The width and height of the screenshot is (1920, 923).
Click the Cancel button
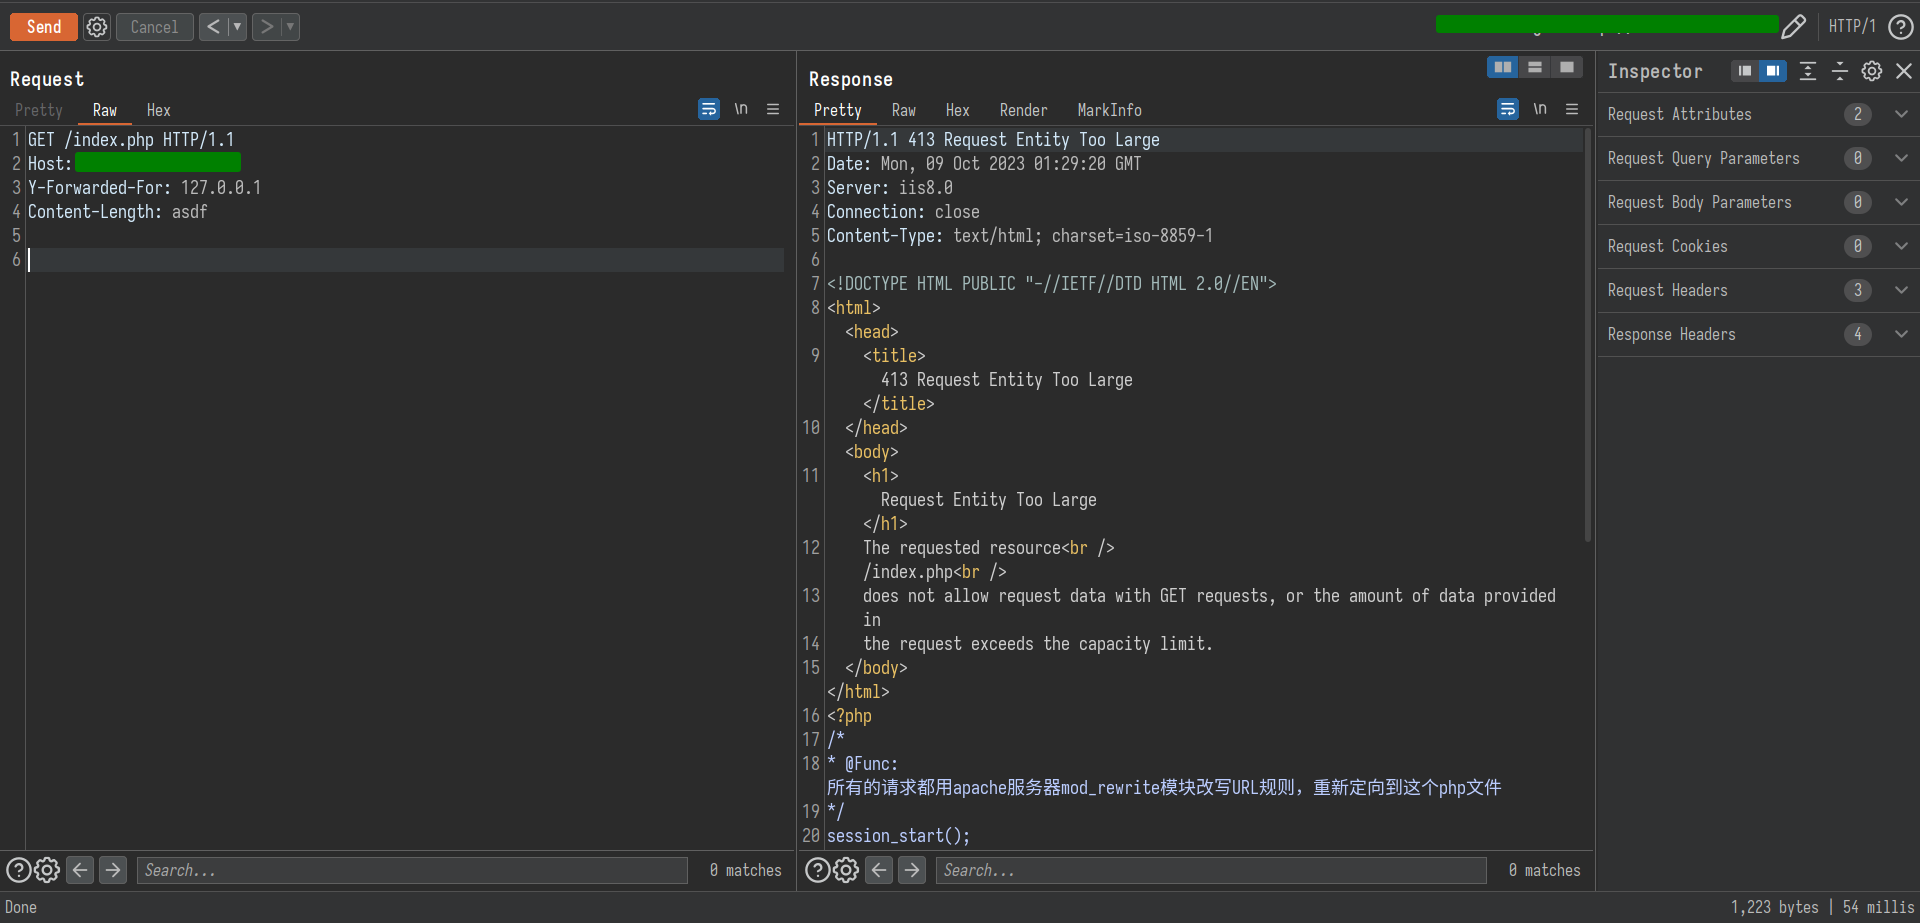154,27
